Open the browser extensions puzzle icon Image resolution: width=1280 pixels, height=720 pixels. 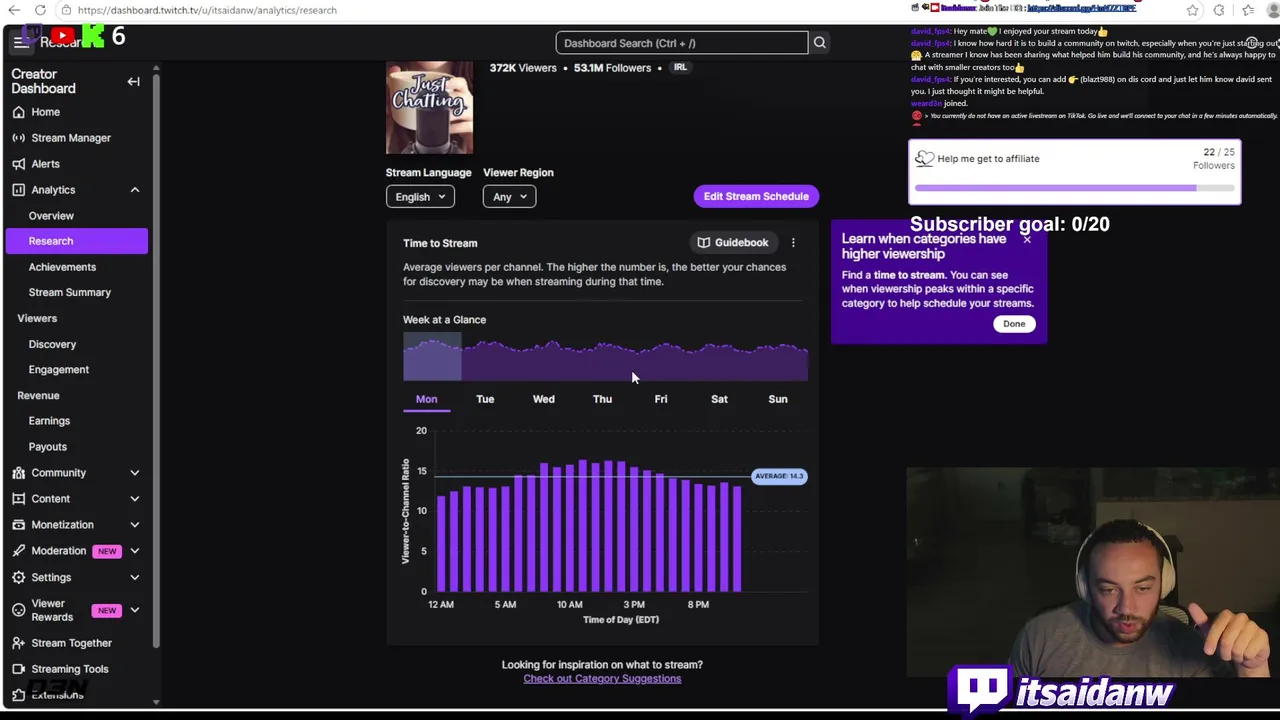pos(1219,10)
